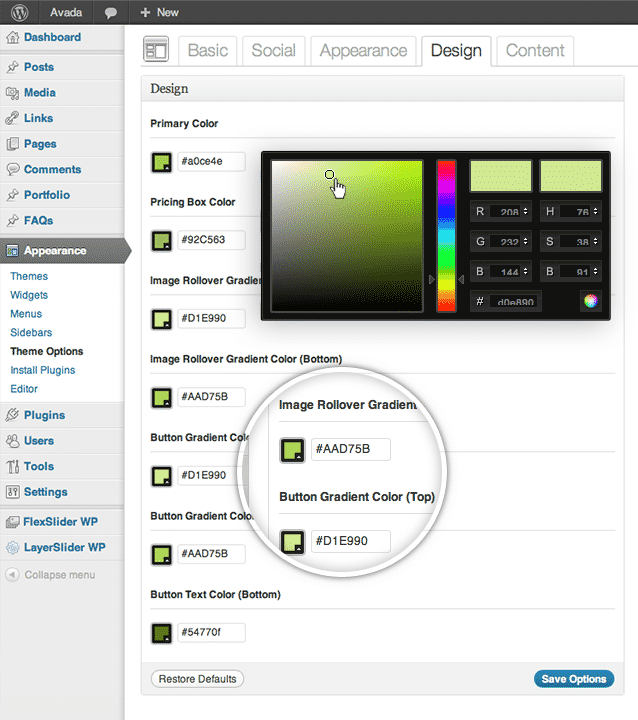Open the New content dropdown
Image resolution: width=638 pixels, height=720 pixels.
click(x=159, y=12)
